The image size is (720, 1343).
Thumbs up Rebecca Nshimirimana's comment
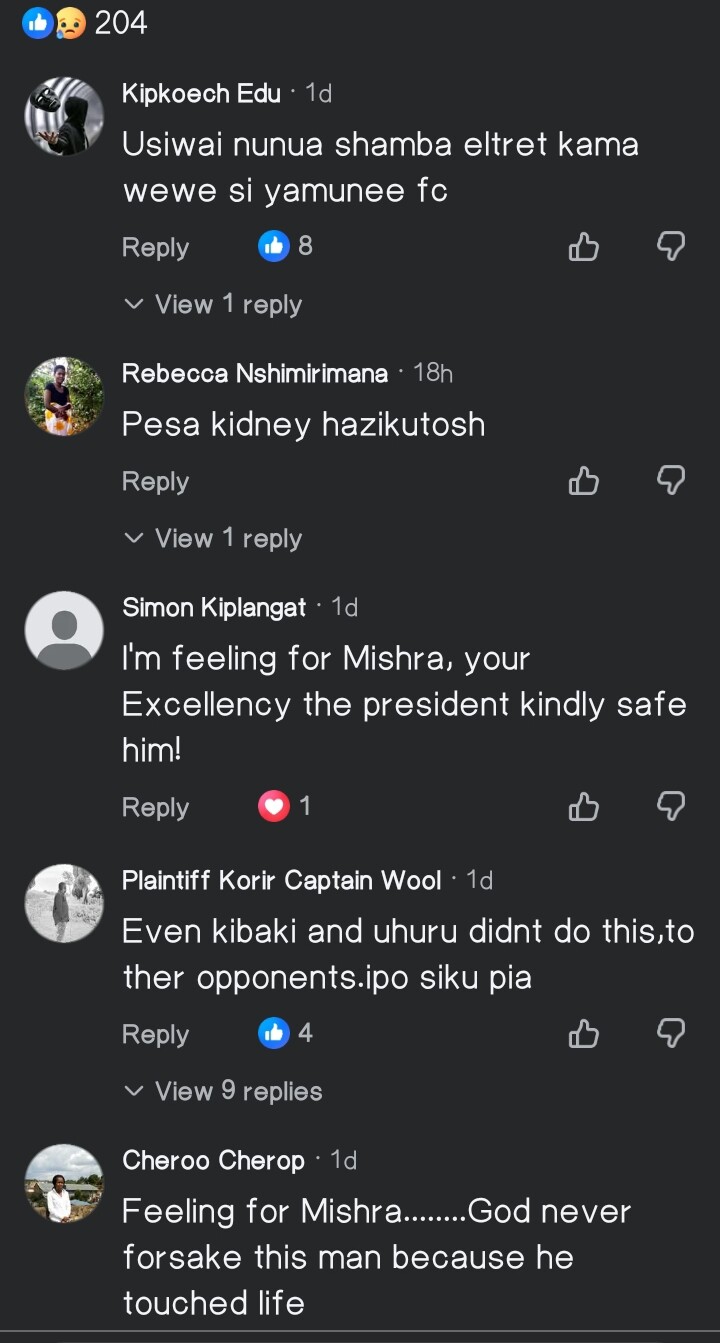coord(584,481)
